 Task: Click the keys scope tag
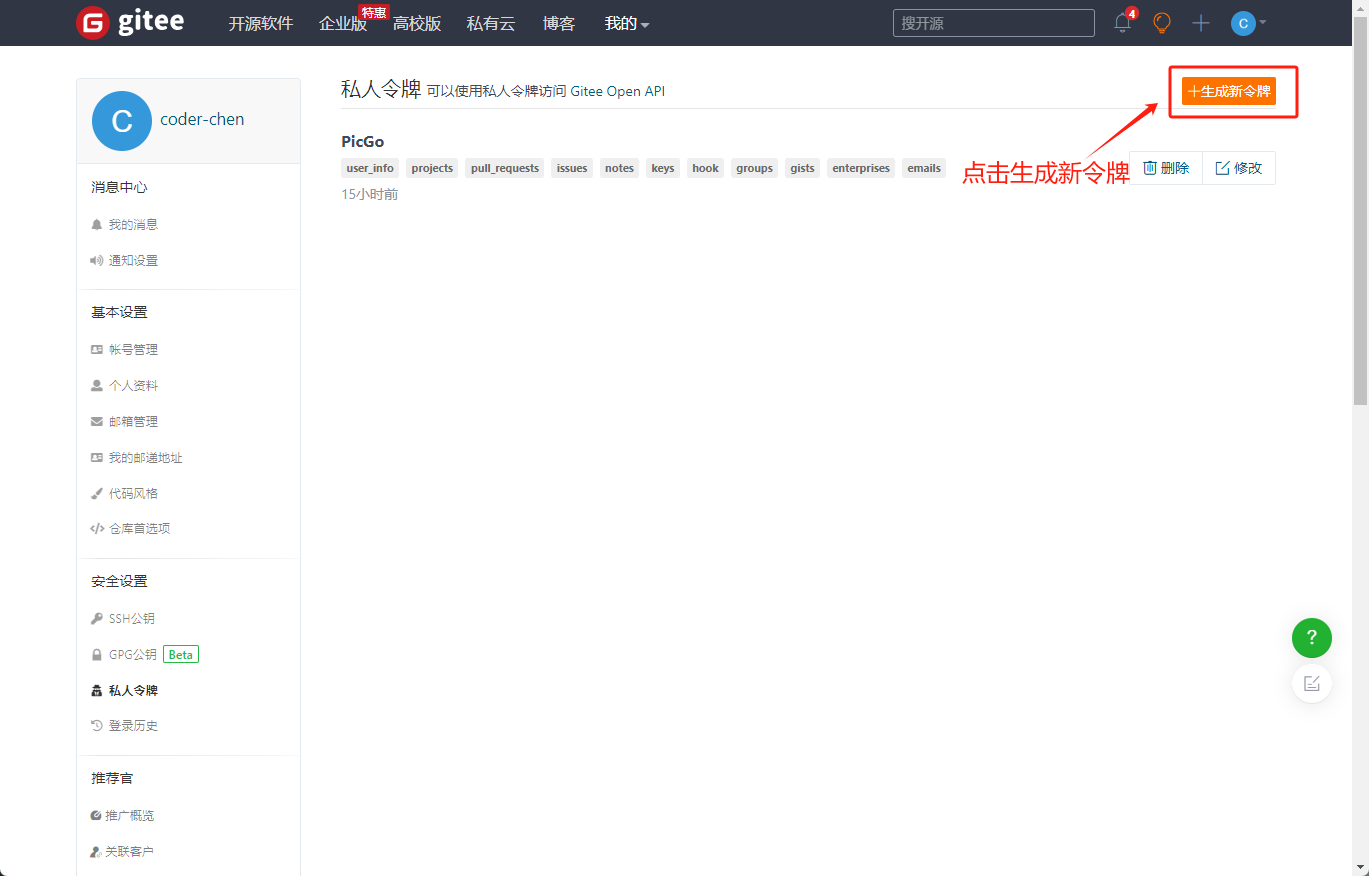point(663,168)
